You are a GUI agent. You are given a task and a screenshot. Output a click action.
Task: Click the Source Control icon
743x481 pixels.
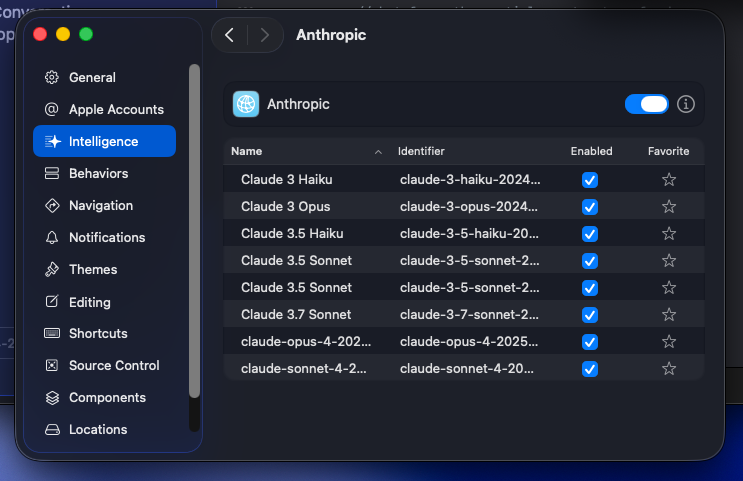click(x=52, y=365)
